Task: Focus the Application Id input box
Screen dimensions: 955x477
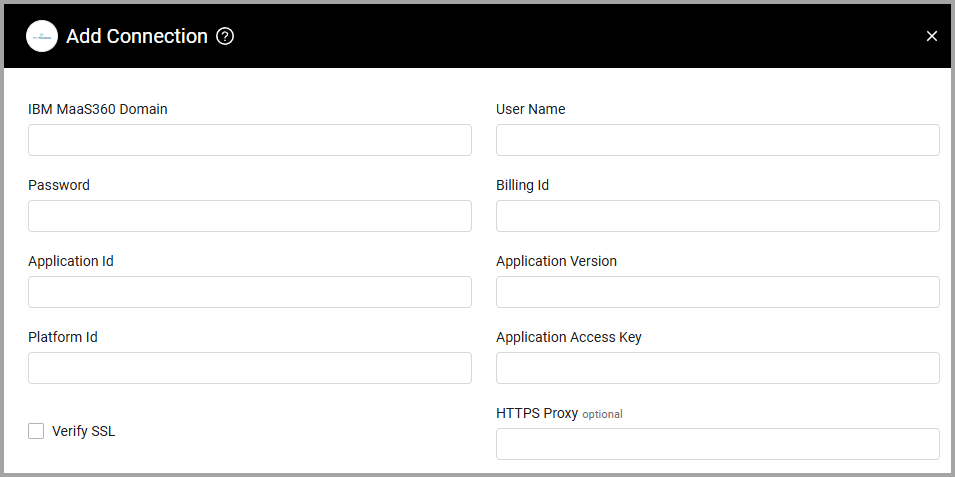Action: coord(250,292)
